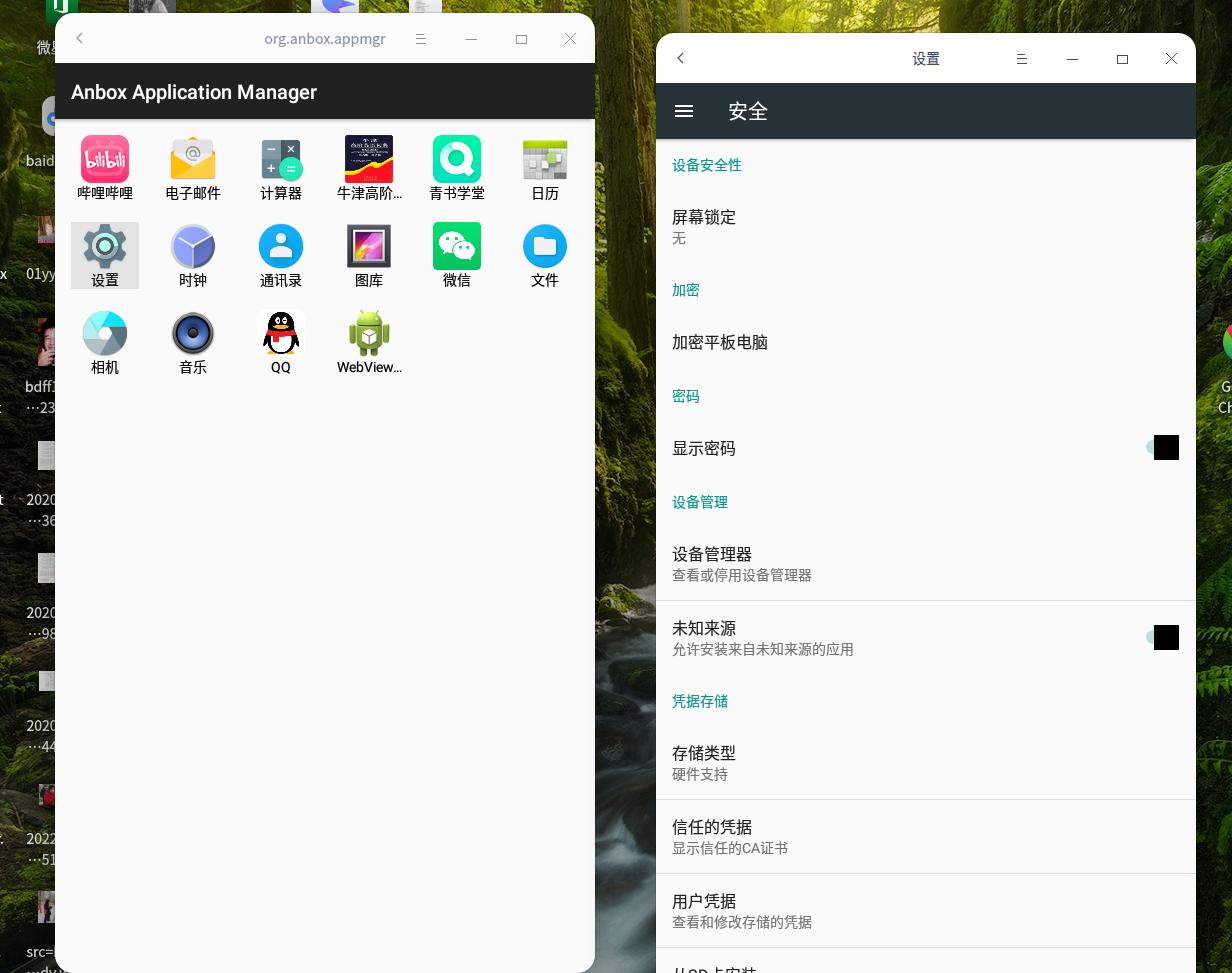1232x973 pixels.
Task: Launch the 时钟 clock app
Action: (193, 254)
